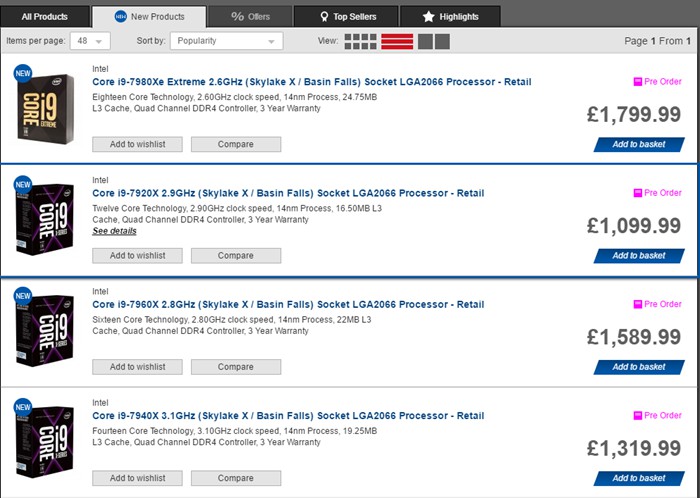The height and width of the screenshot is (498, 700).
Task: Compare the i9-7920X processor
Action: [236, 255]
